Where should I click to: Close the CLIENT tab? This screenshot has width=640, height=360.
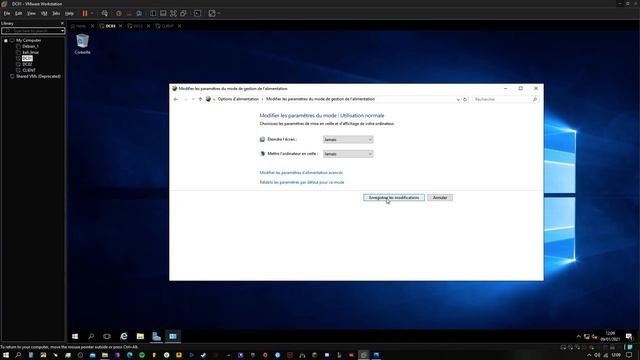tap(180, 26)
